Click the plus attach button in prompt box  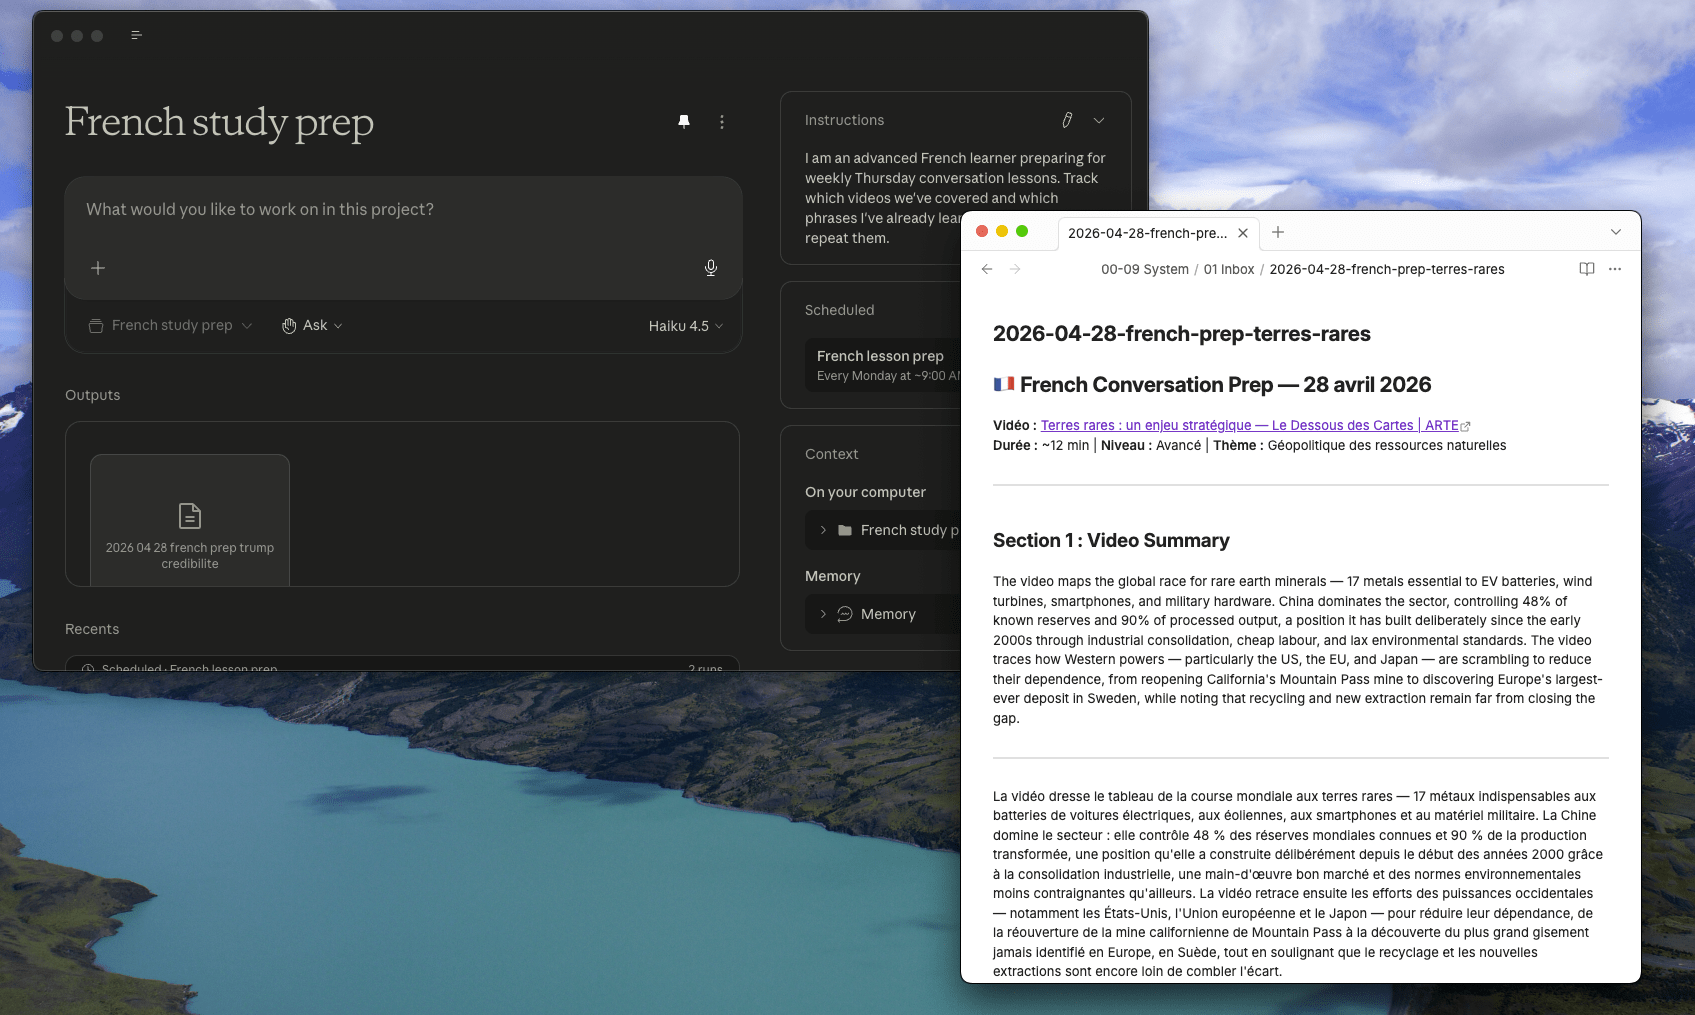tap(98, 268)
